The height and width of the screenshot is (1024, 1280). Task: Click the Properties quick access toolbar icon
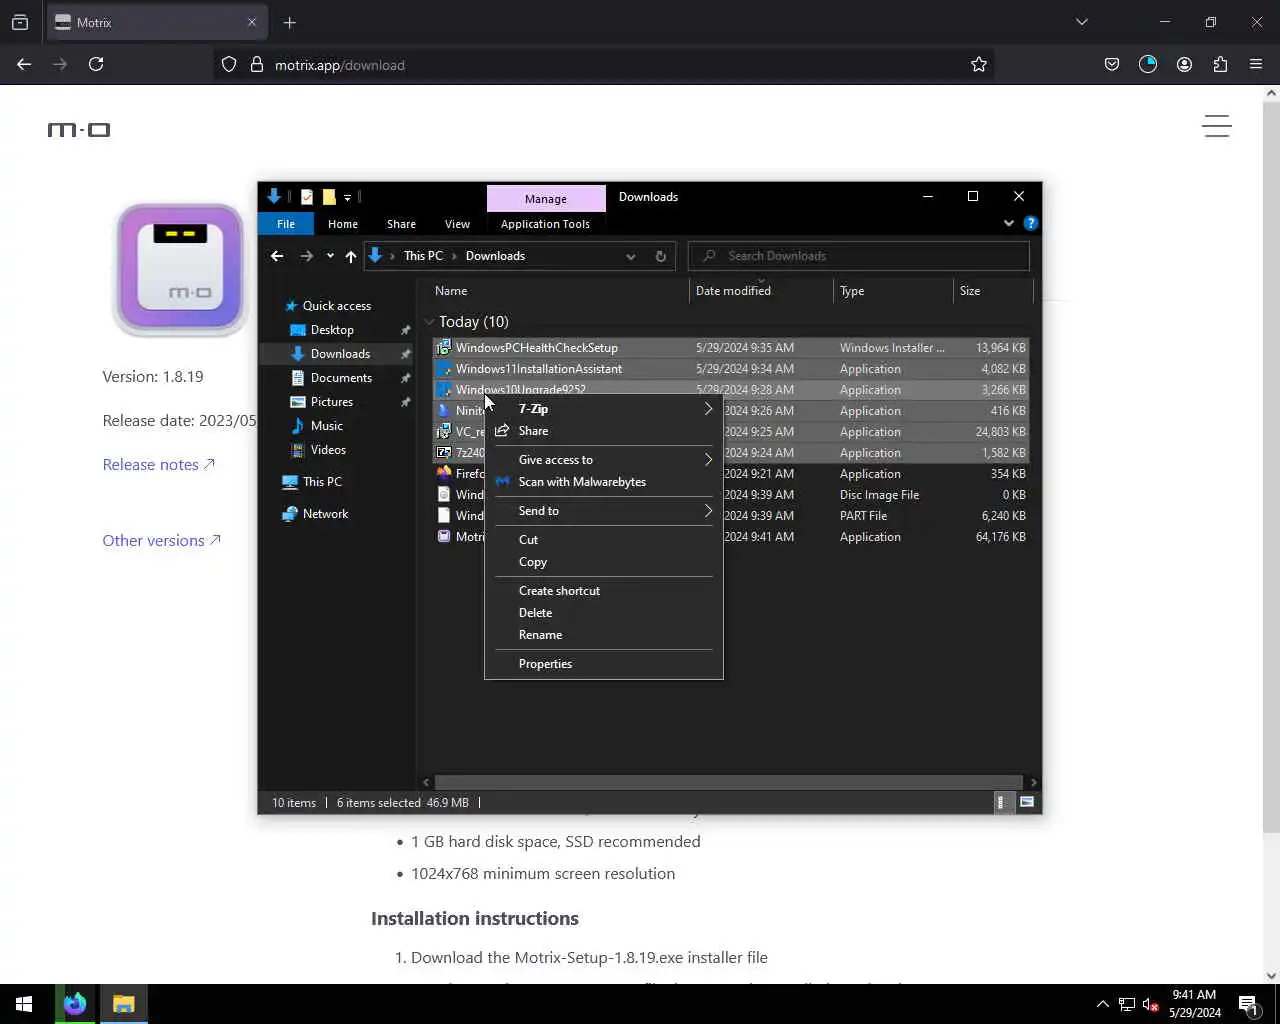[307, 197]
